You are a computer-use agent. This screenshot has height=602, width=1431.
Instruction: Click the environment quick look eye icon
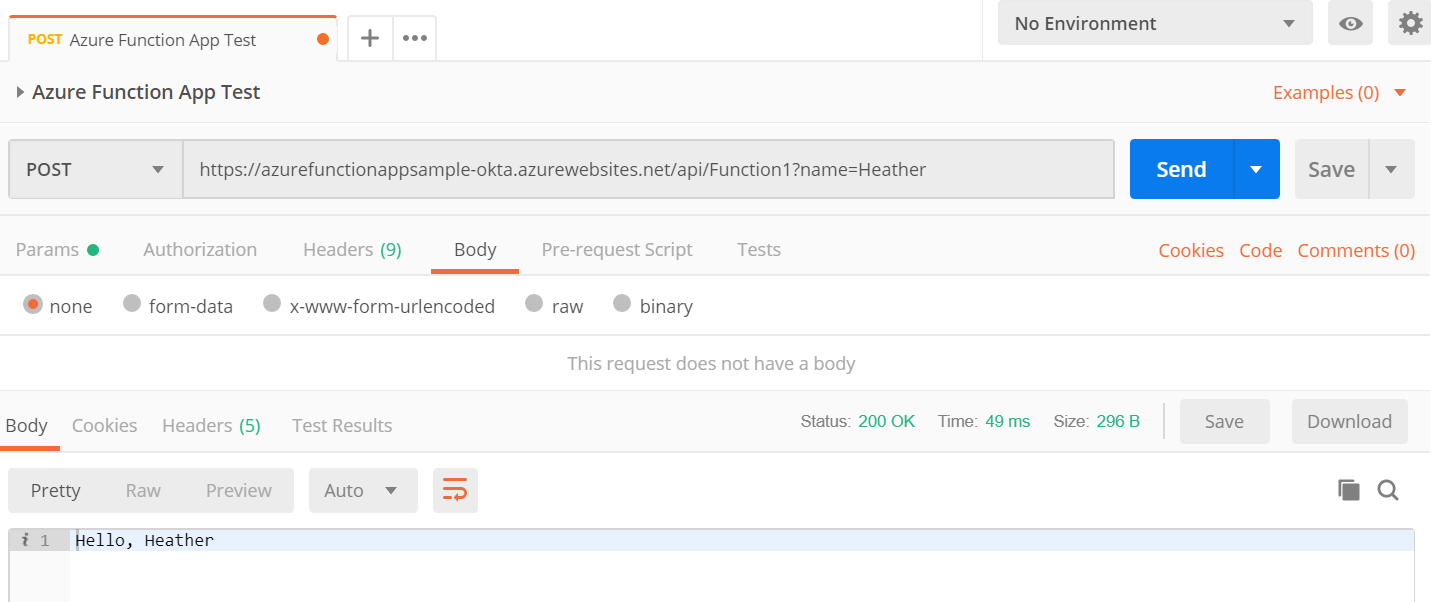[1350, 23]
